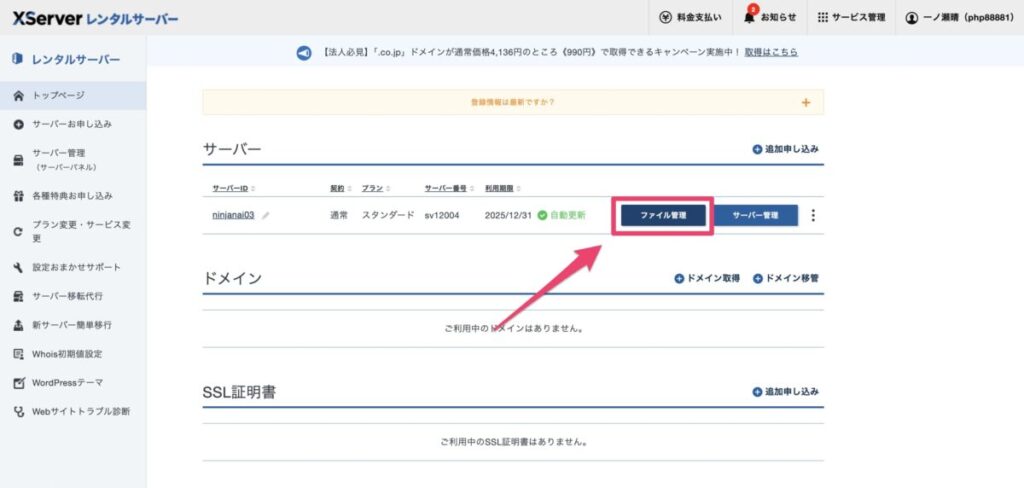Click 取得はこちら campaign link
This screenshot has width=1024, height=488.
coord(771,52)
